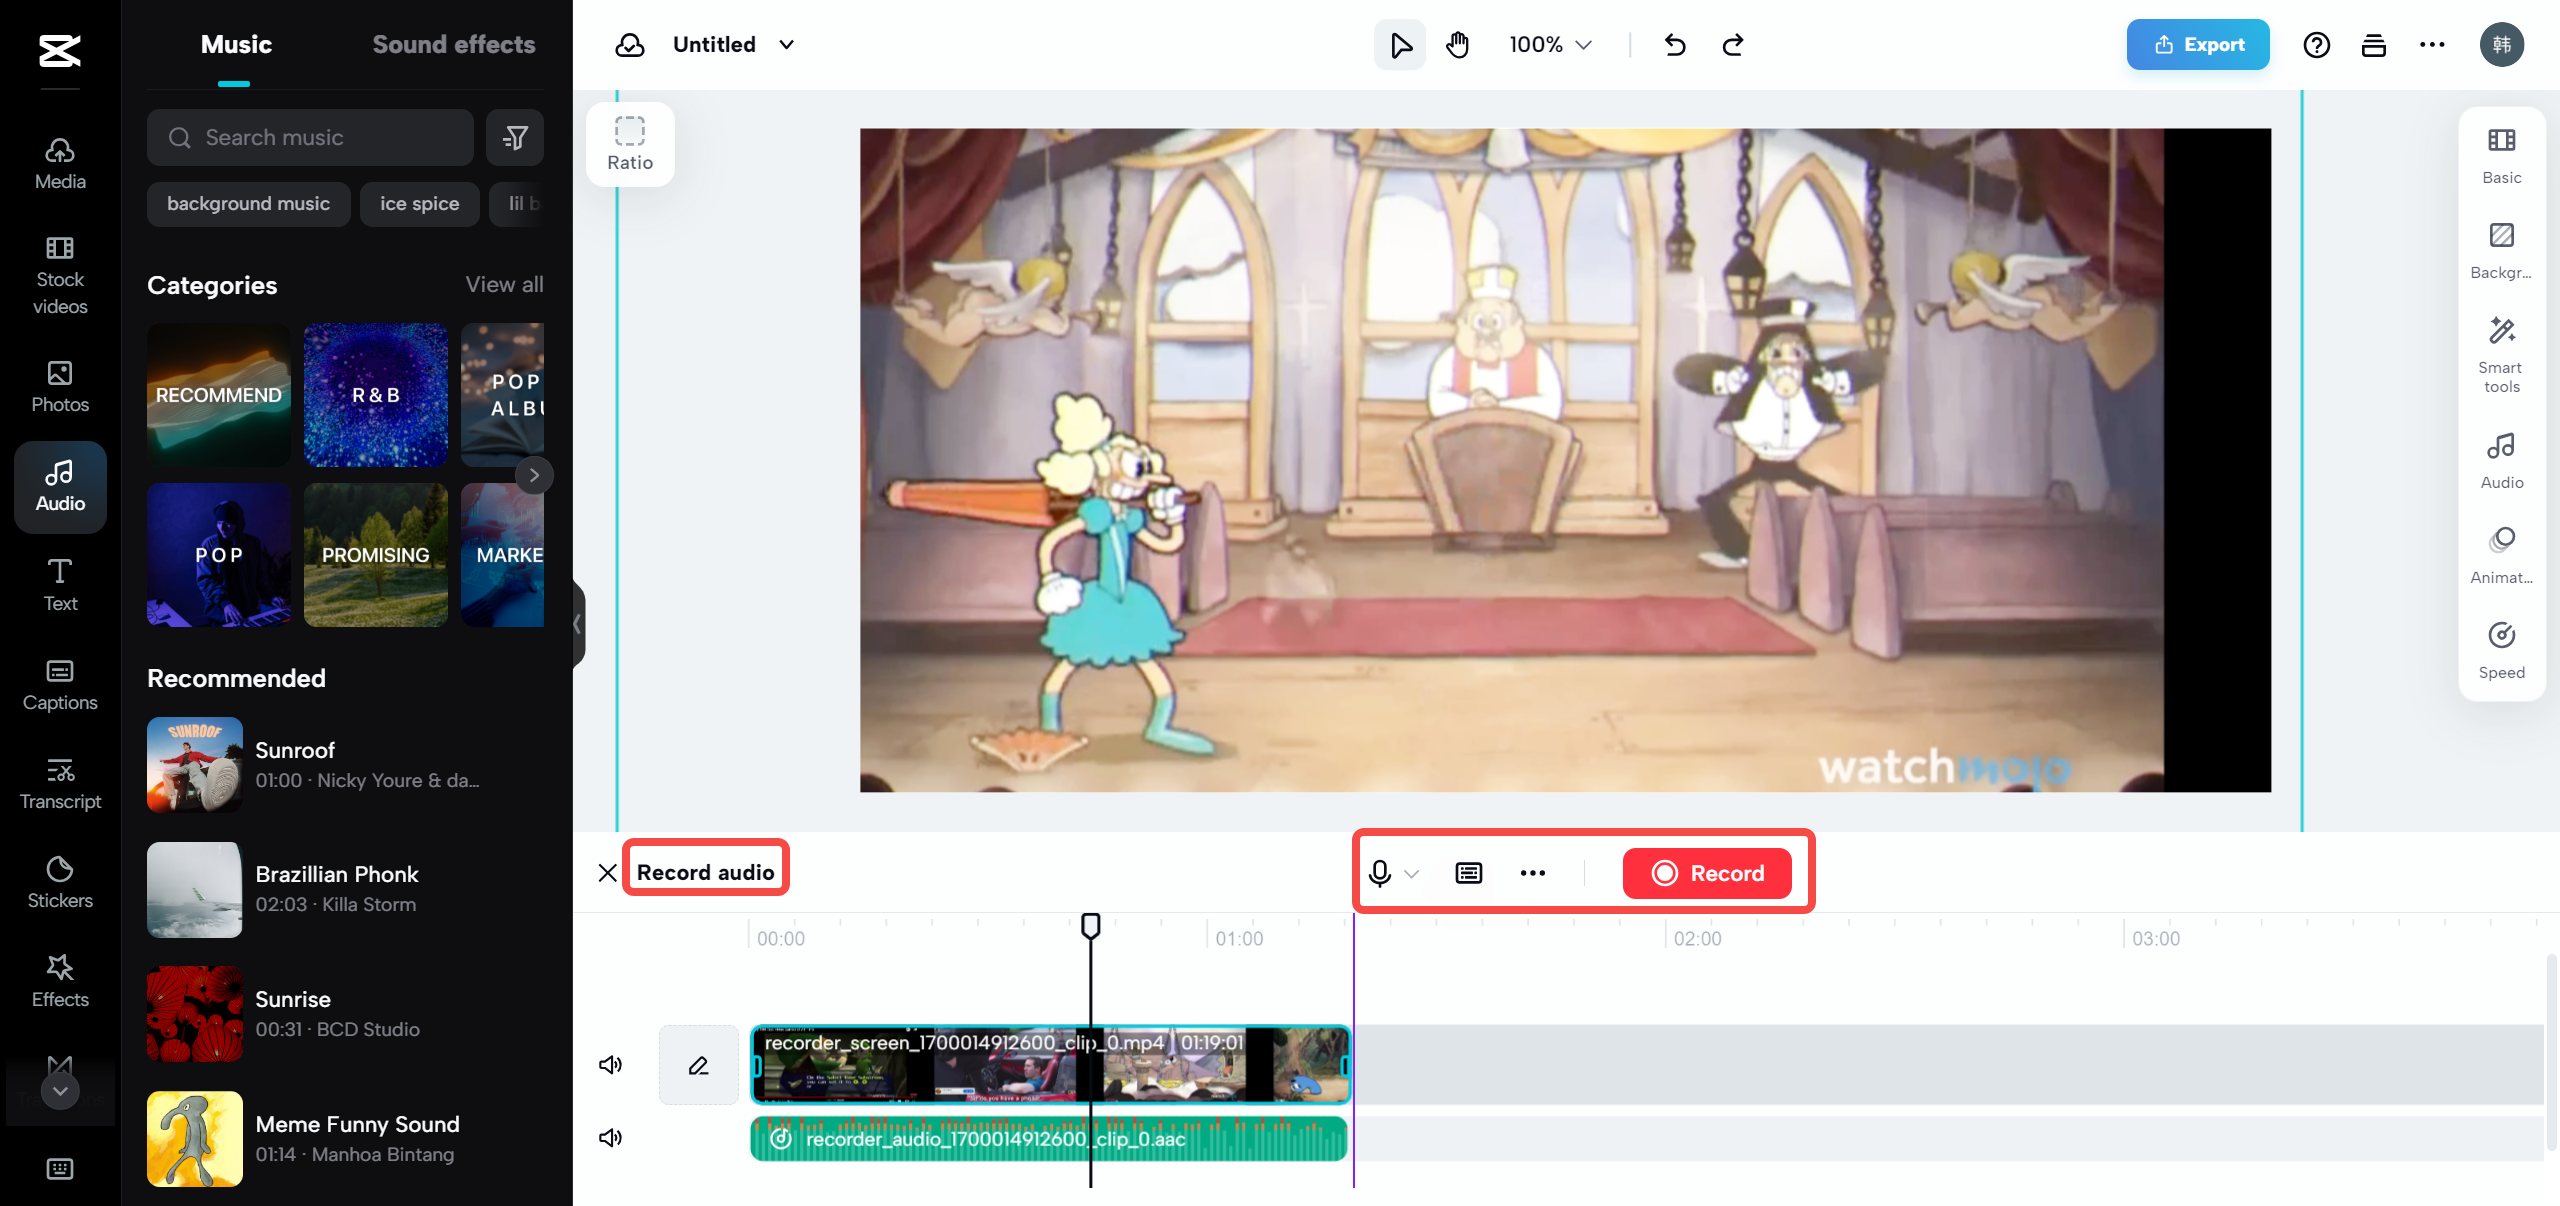This screenshot has width=2560, height=1206.
Task: Click the recorder_screen video clip thumbnail
Action: (1050, 1064)
